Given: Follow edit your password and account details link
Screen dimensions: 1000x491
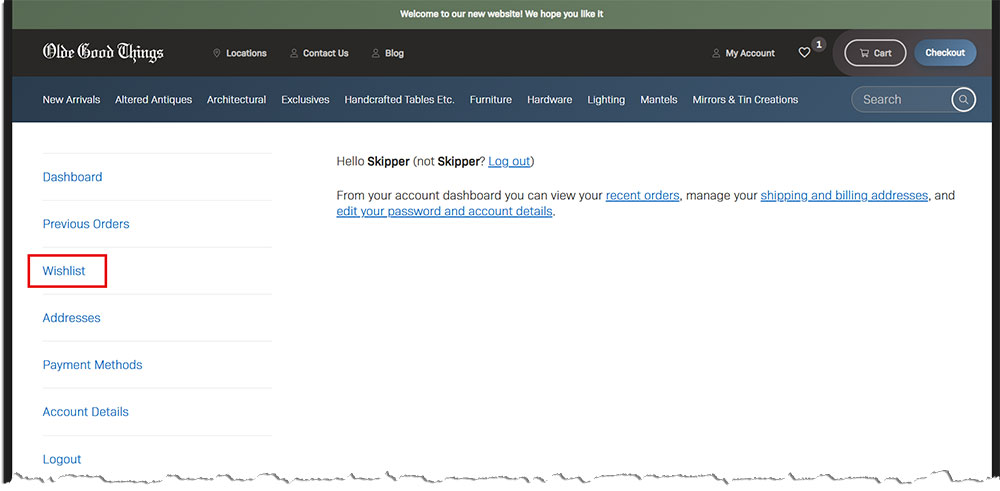Looking at the screenshot, I should (x=444, y=211).
